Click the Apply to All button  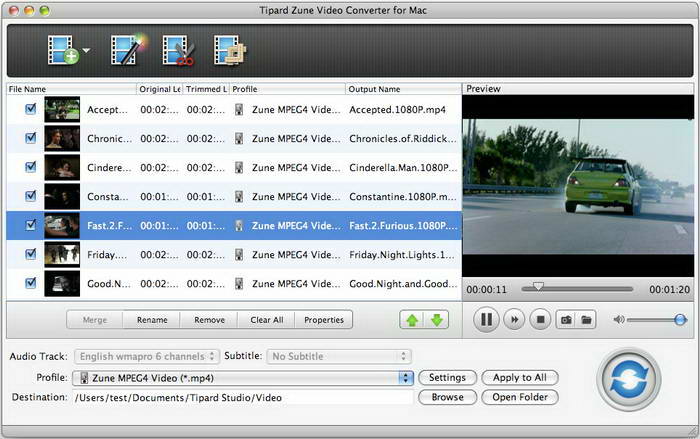click(x=519, y=378)
